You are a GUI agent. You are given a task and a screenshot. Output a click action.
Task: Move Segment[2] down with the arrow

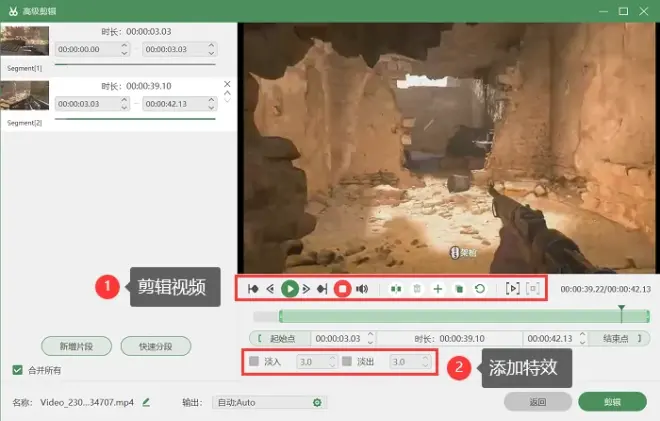[227, 101]
